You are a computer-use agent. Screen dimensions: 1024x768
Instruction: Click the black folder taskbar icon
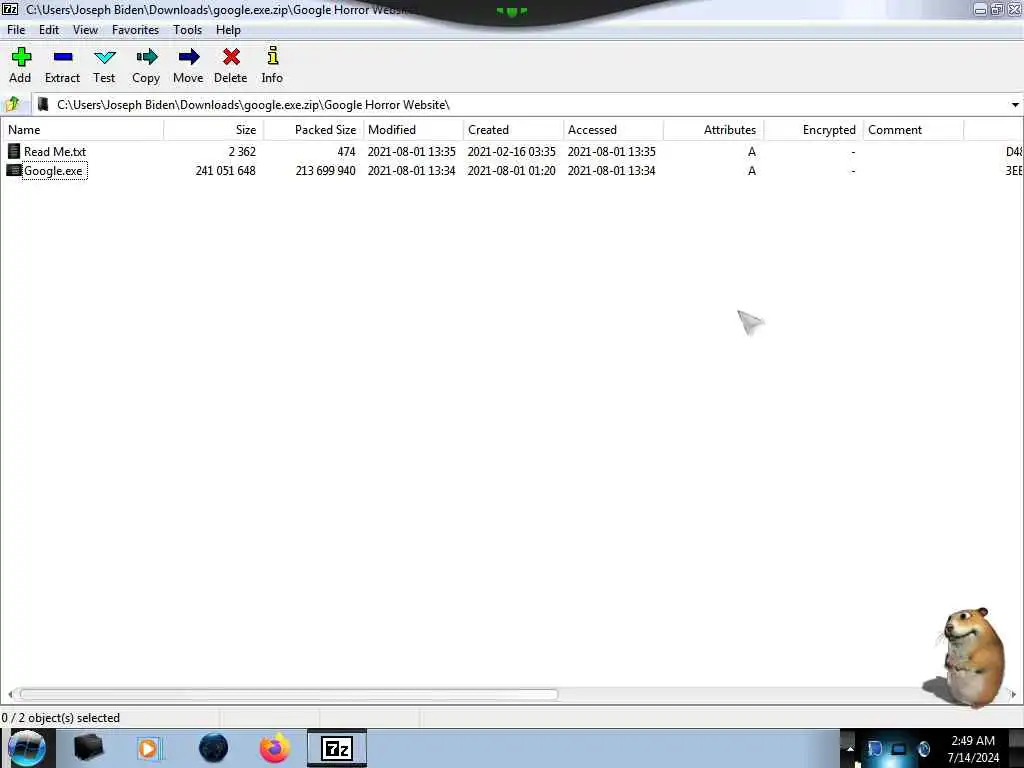tap(89, 748)
